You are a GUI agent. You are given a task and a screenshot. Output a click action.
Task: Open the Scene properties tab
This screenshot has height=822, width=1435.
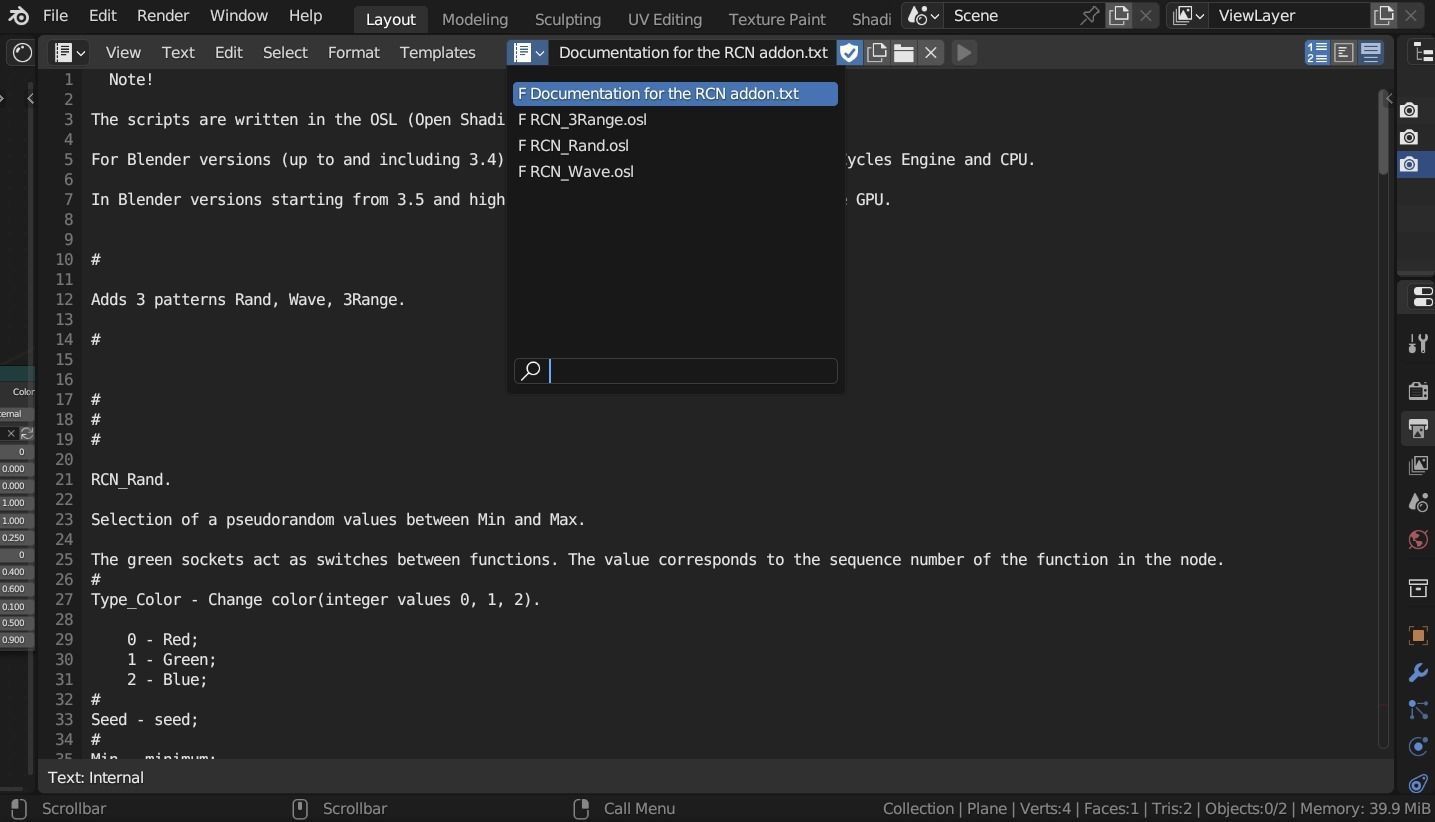click(1418, 502)
